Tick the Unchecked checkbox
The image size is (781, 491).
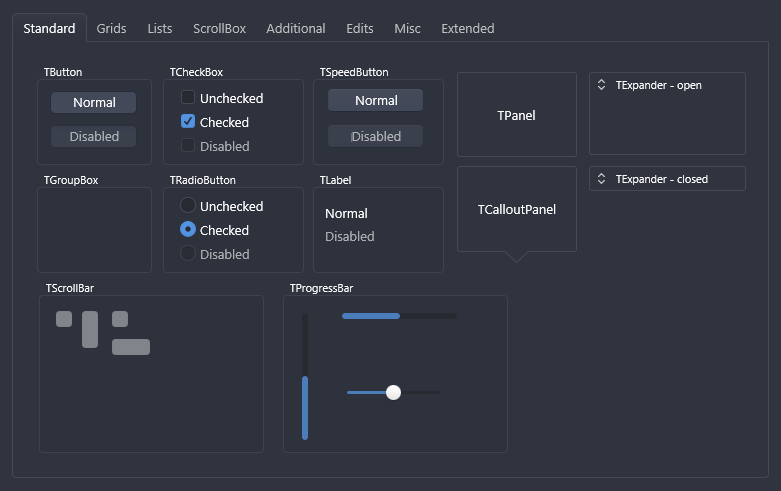click(x=188, y=97)
